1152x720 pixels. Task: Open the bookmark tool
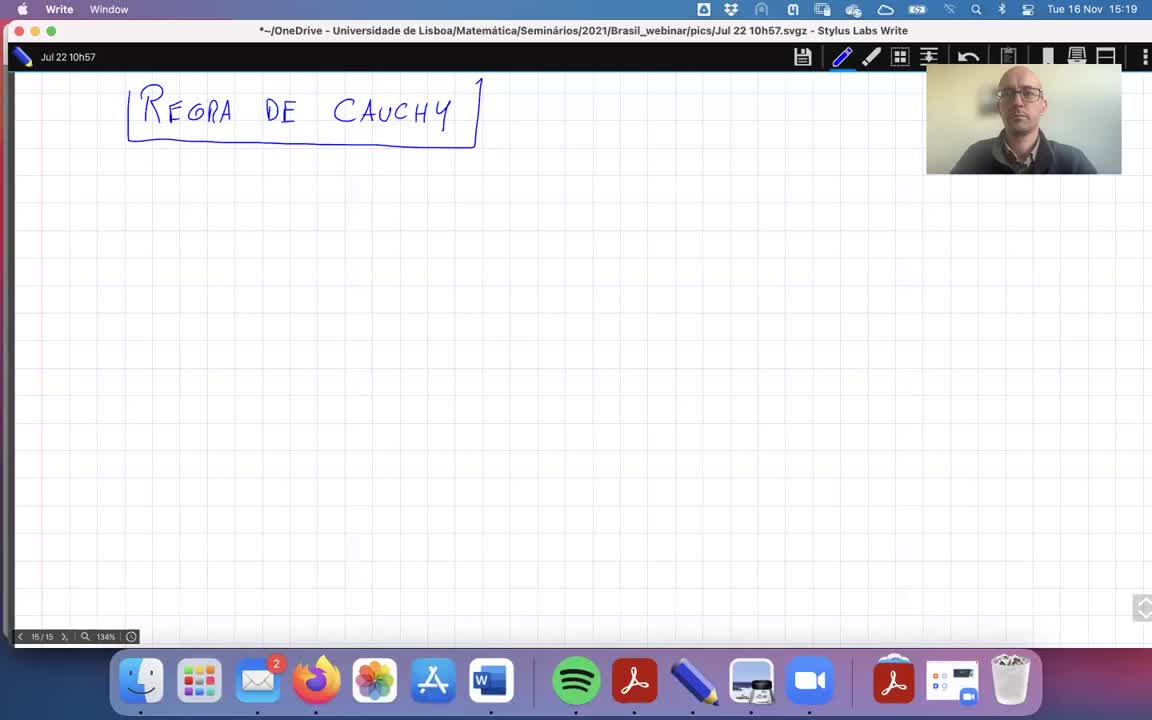click(1048, 56)
